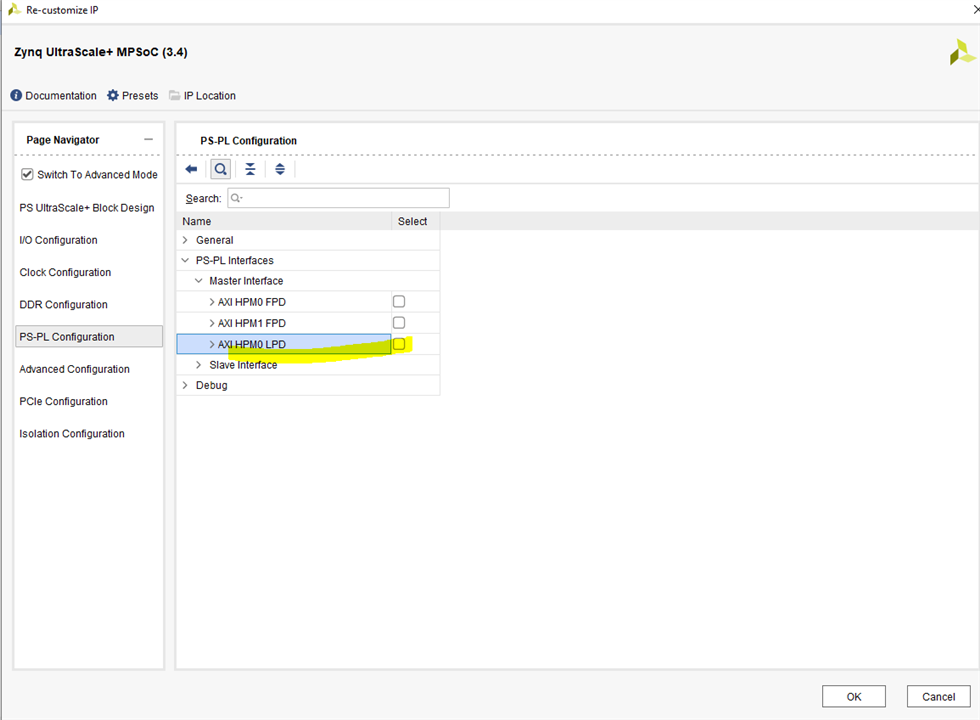Image resolution: width=980 pixels, height=720 pixels.
Task: Open Documentation info icon link
Action: [x=16, y=96]
